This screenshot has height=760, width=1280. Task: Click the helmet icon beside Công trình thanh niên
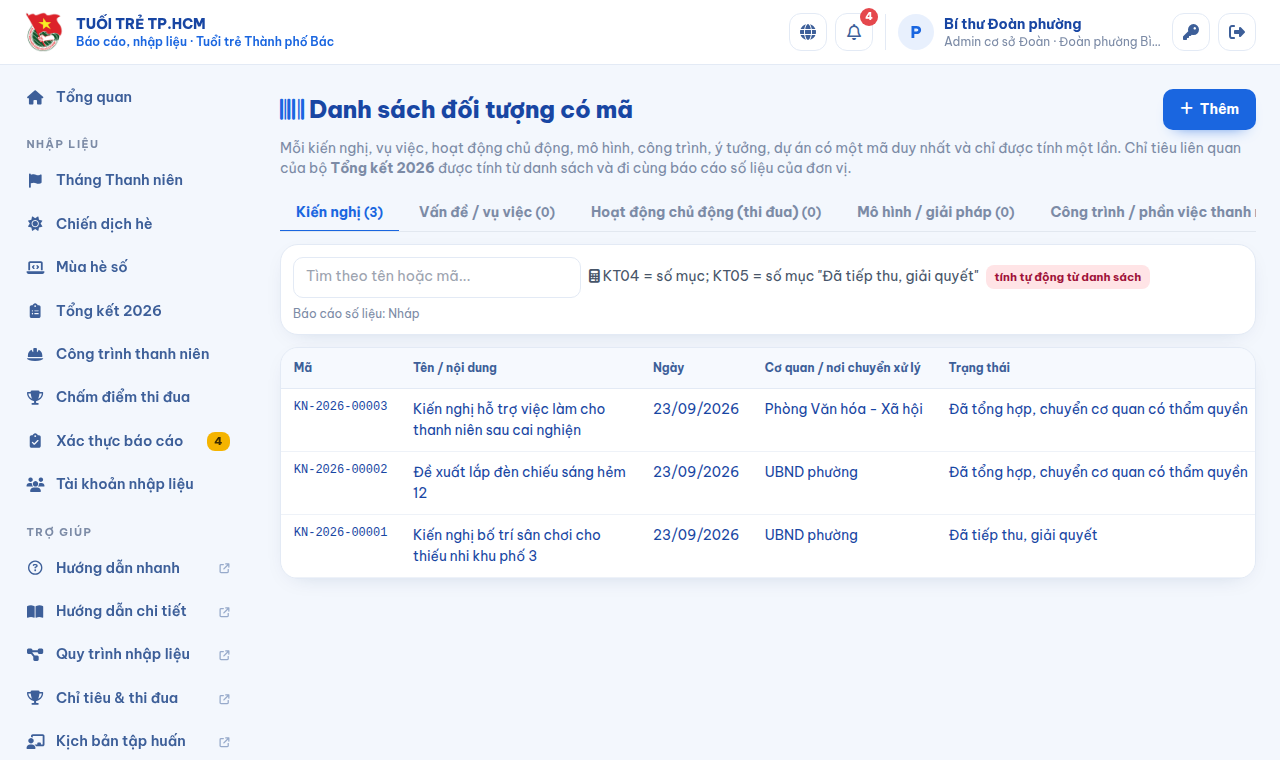35,354
